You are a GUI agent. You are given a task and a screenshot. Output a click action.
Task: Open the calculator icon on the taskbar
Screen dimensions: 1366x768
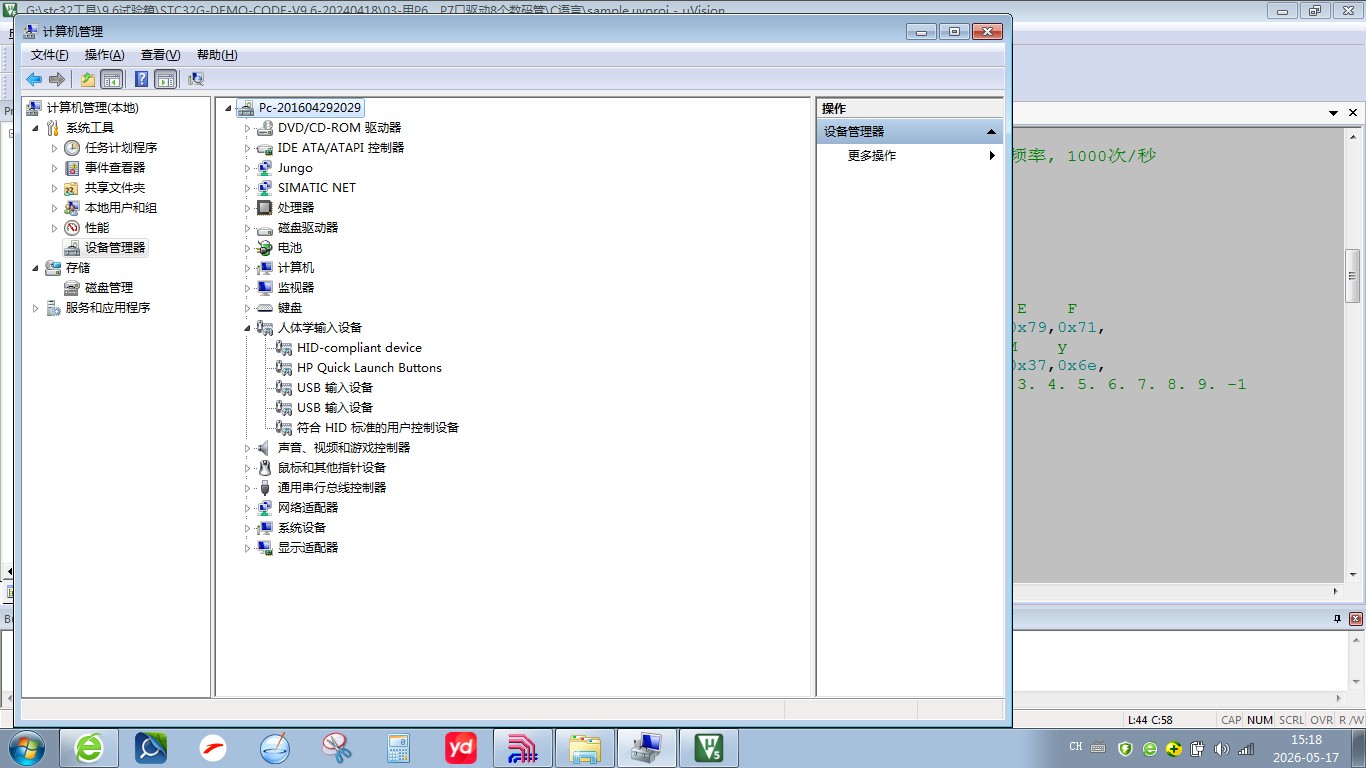(x=399, y=748)
